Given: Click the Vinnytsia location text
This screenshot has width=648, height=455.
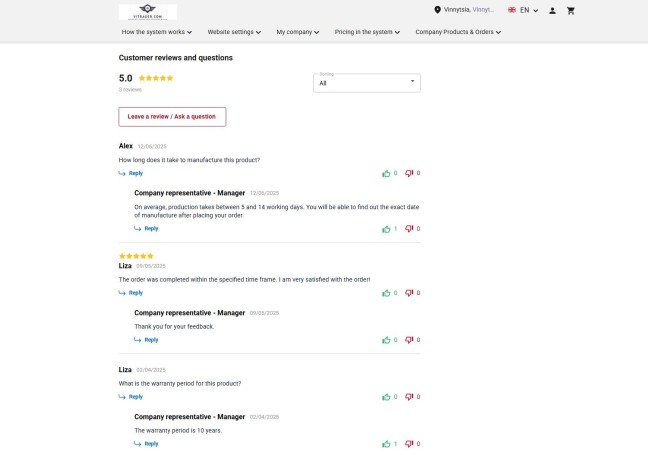Looking at the screenshot, I should click(x=469, y=10).
